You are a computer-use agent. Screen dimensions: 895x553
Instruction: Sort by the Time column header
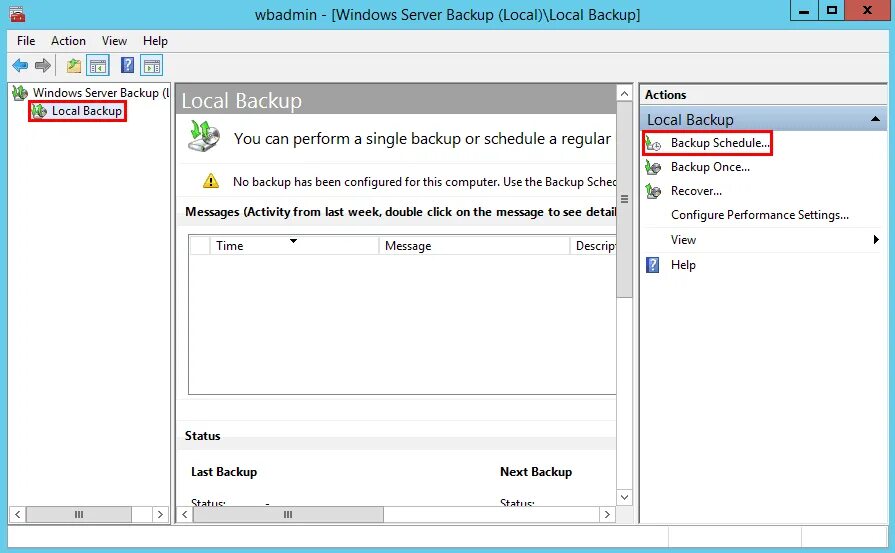pos(293,245)
